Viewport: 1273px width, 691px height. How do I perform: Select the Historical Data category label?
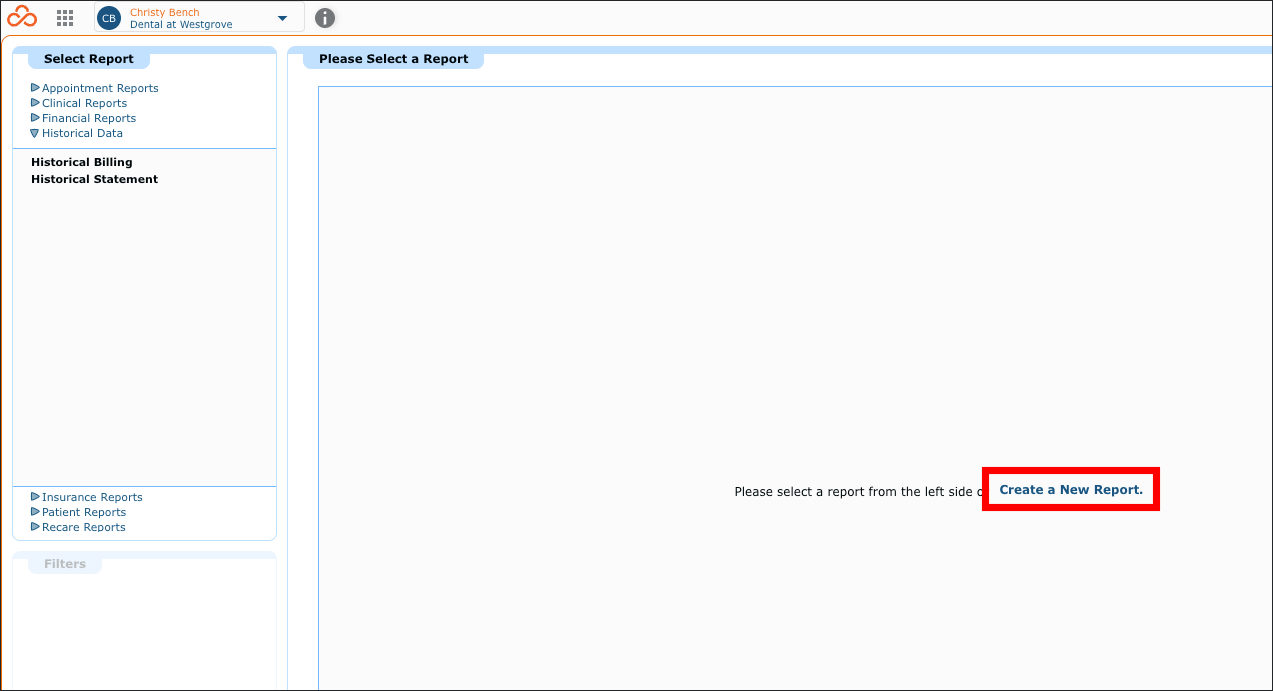(x=82, y=133)
